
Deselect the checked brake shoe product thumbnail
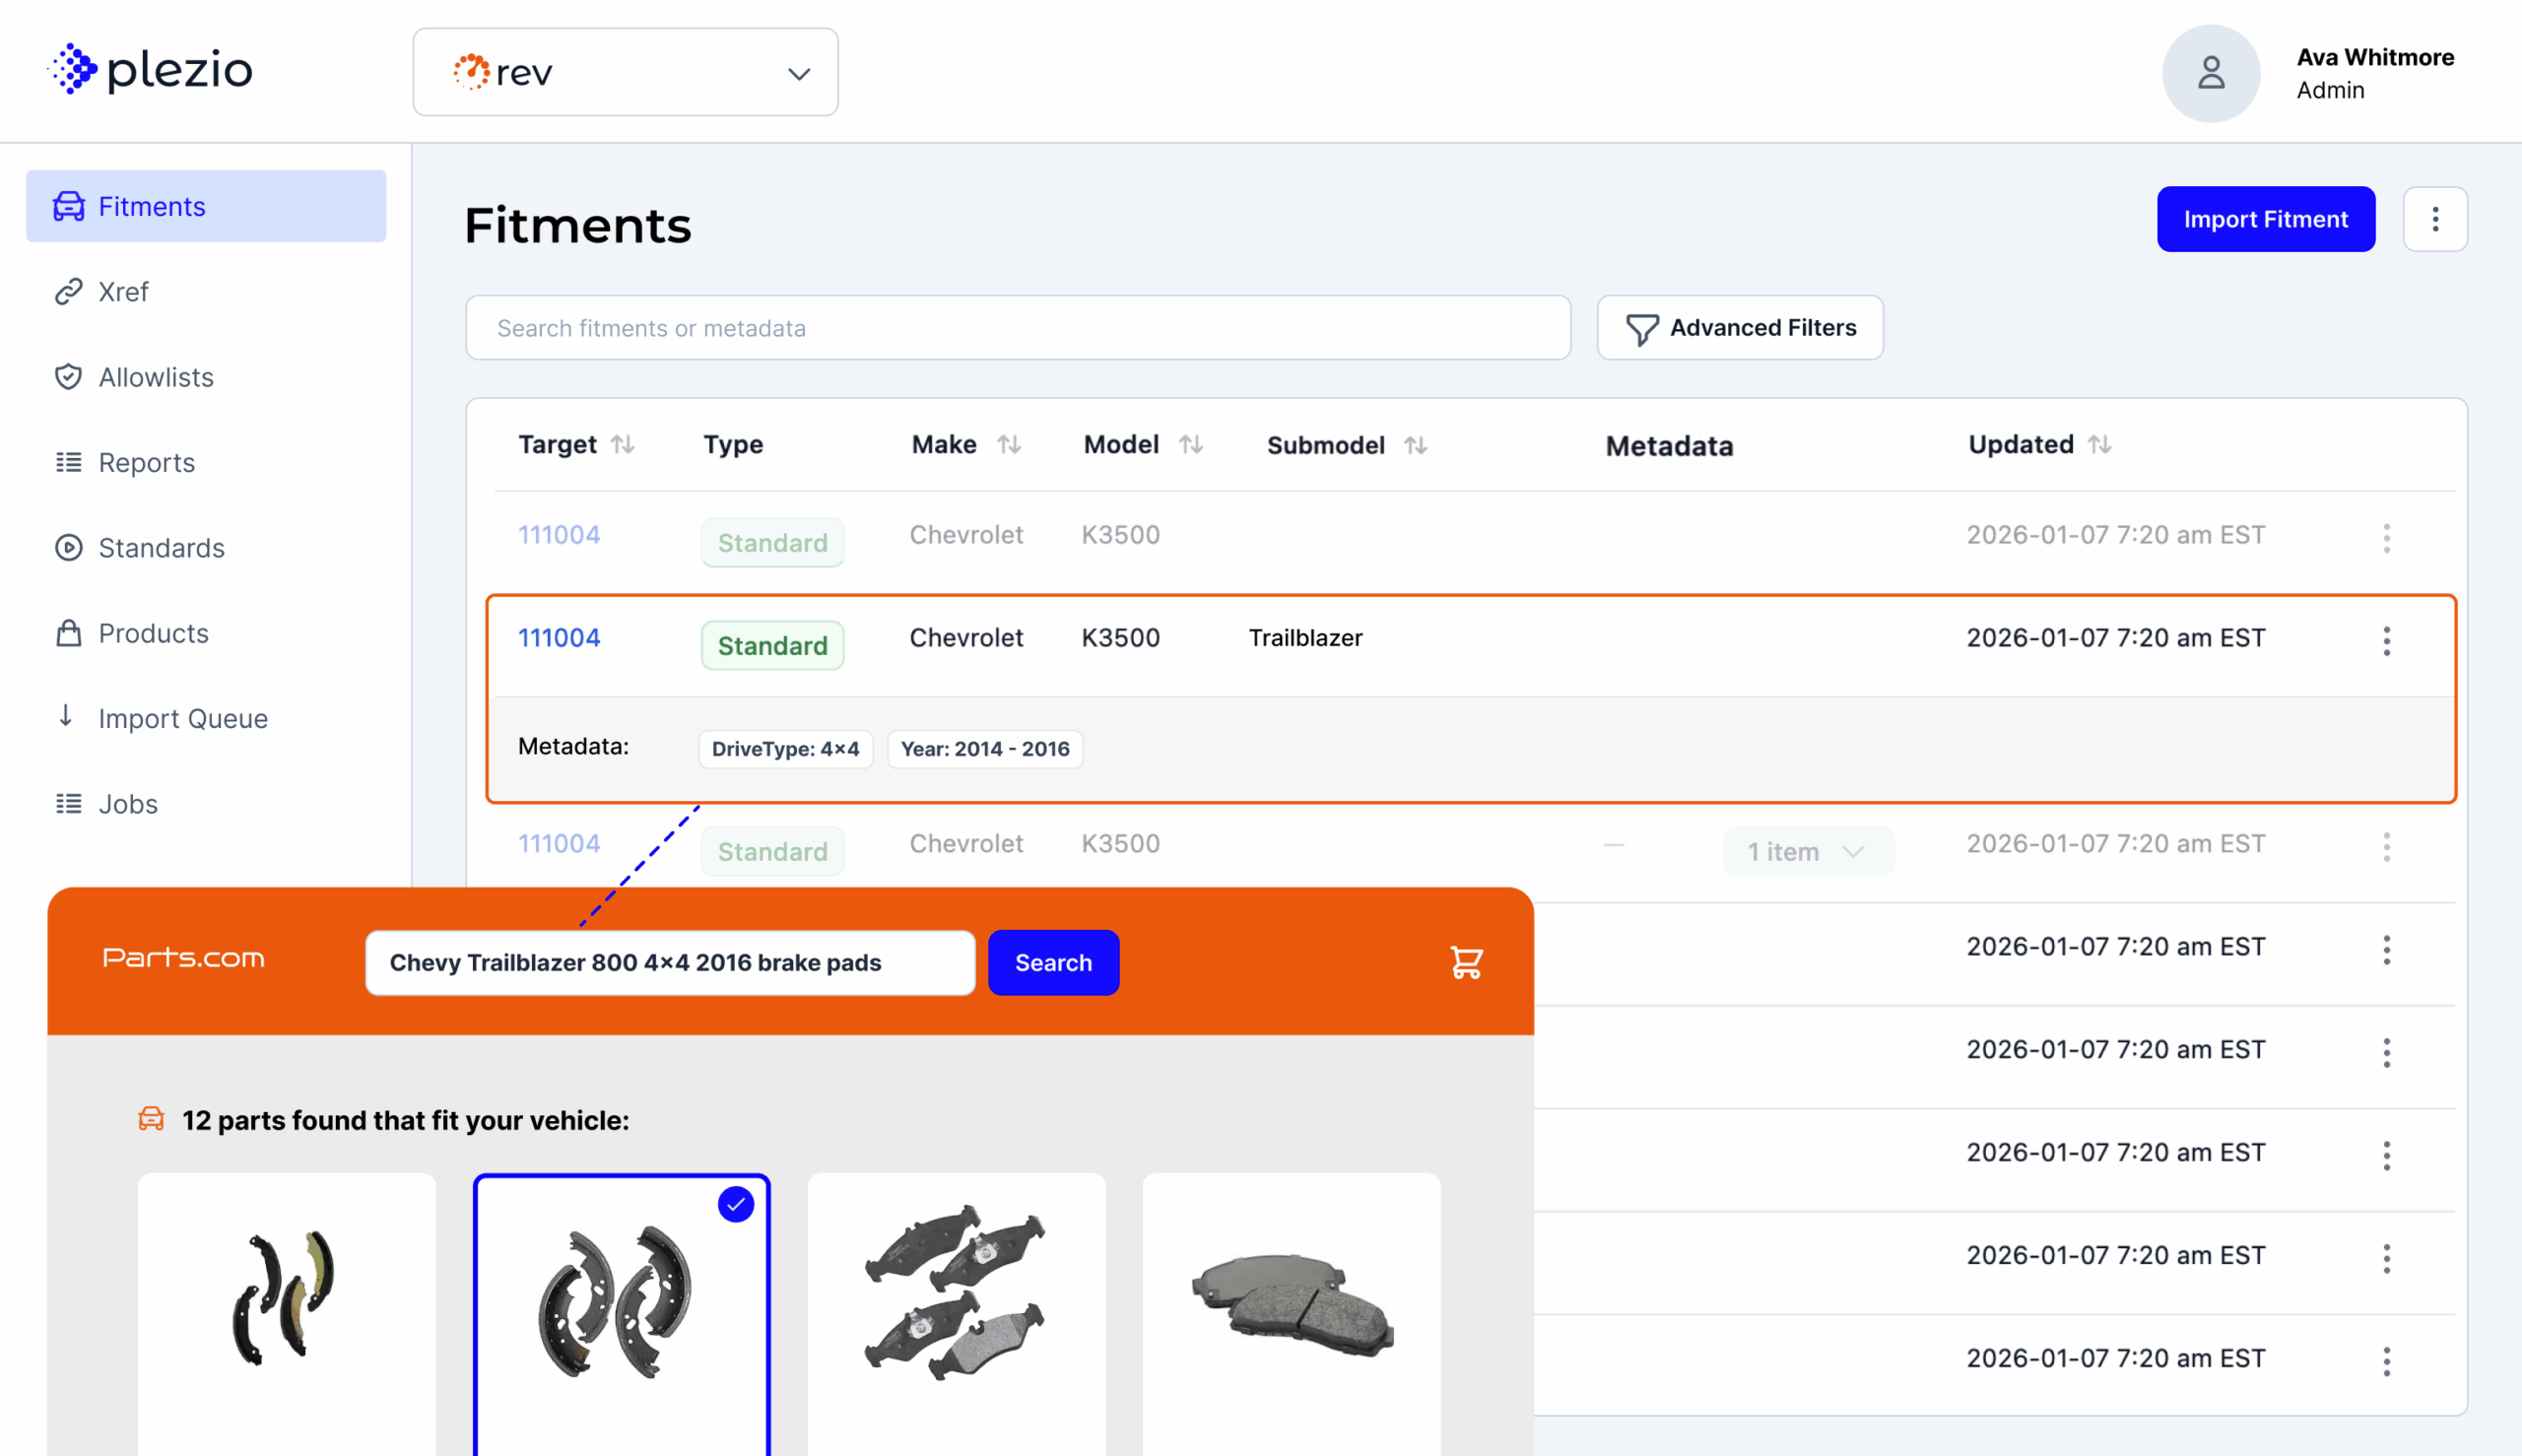pos(735,1205)
